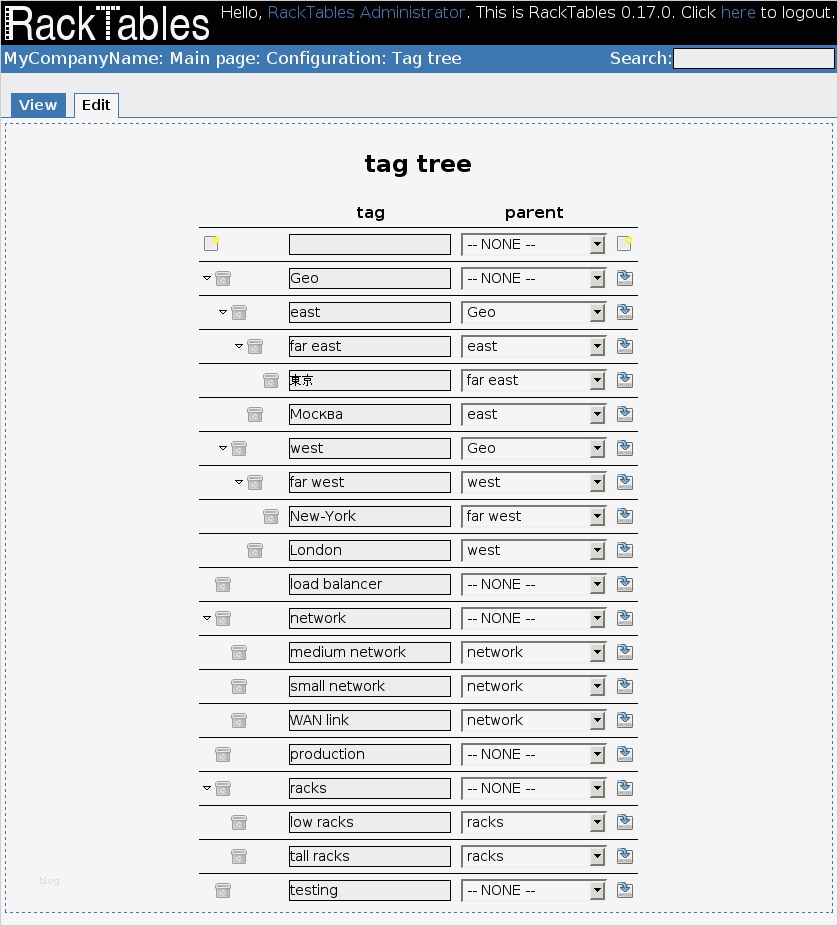Save changes icon for 東京 row

coord(625,380)
